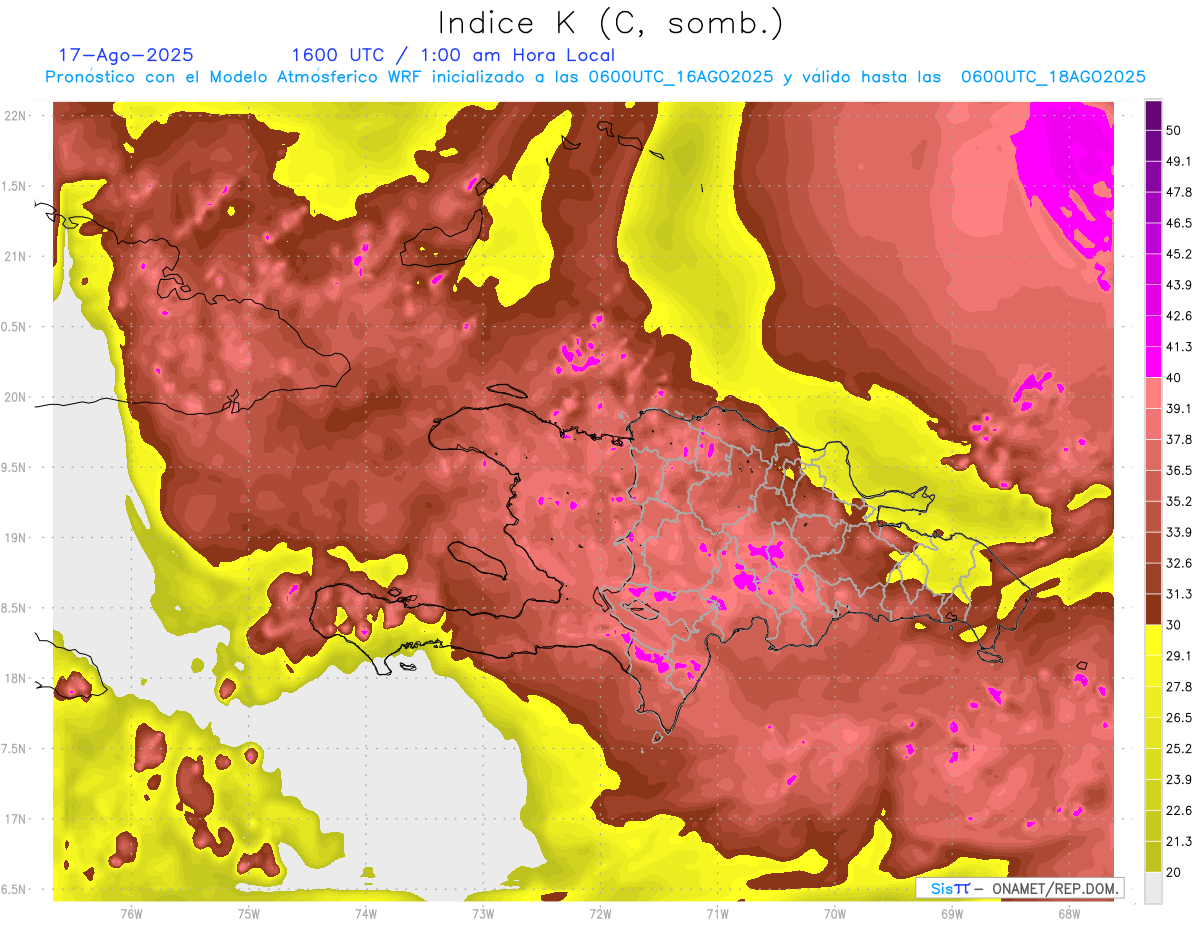The image size is (1200, 927).
Task: Click the '20N' latitude label
Action: (16, 397)
